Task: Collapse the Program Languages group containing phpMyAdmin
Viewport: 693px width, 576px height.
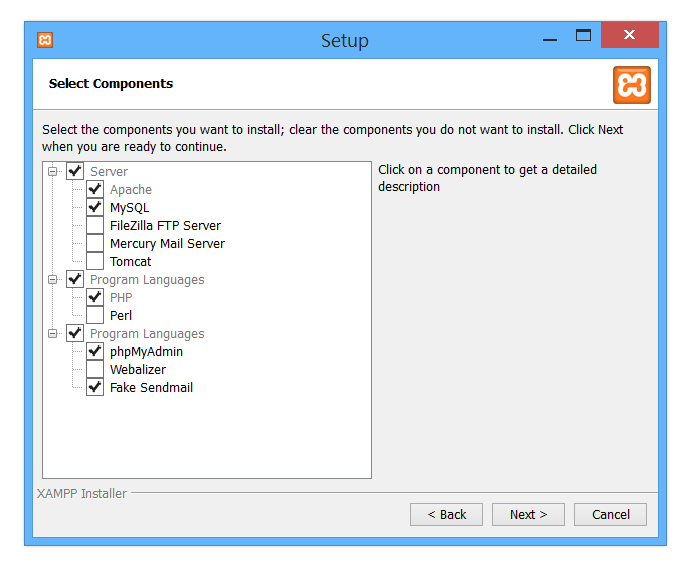Action: [x=53, y=334]
